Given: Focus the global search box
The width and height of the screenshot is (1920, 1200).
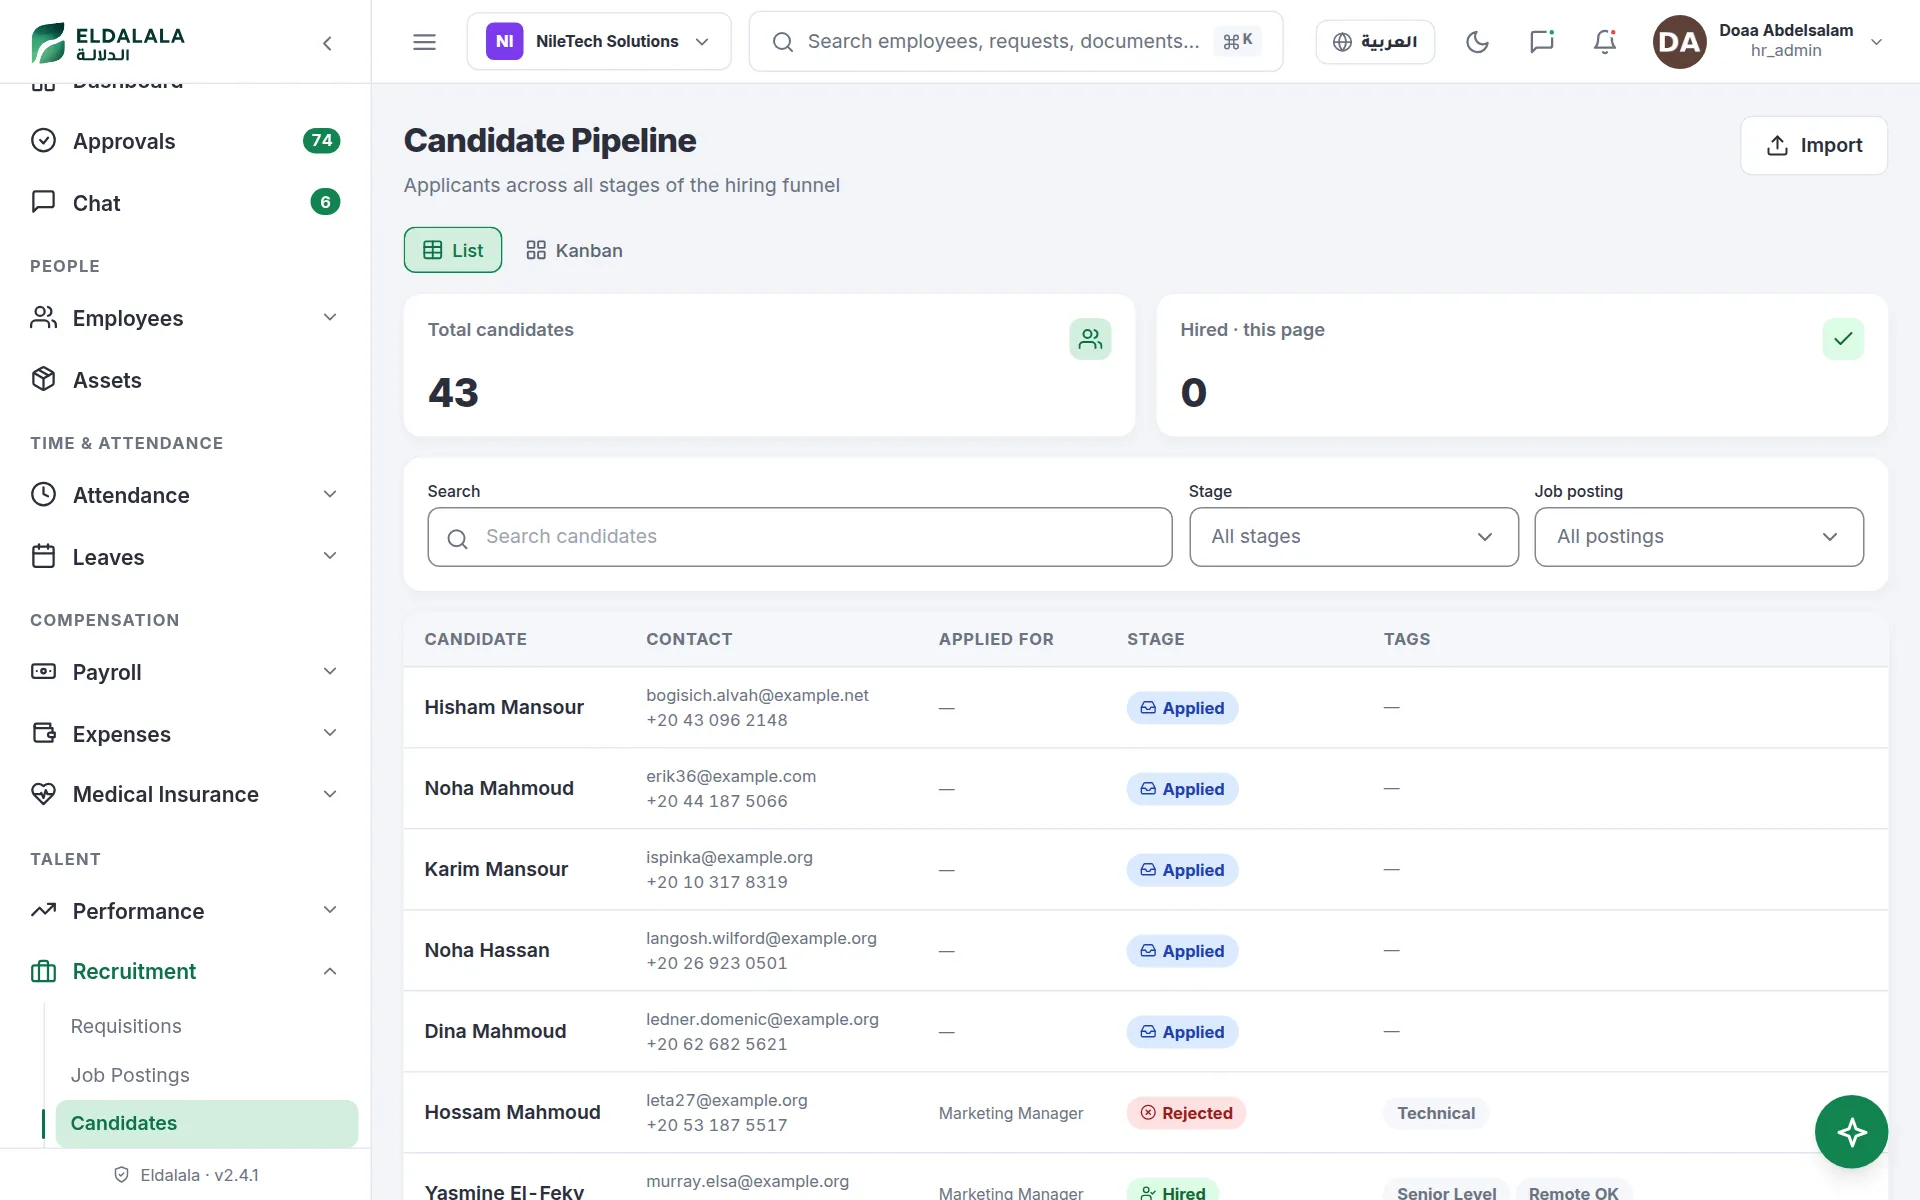Looking at the screenshot, I should coord(1016,42).
